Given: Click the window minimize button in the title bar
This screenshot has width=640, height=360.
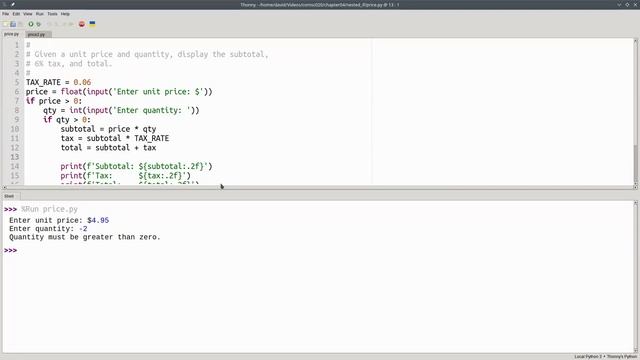Looking at the screenshot, I should tap(619, 4).
